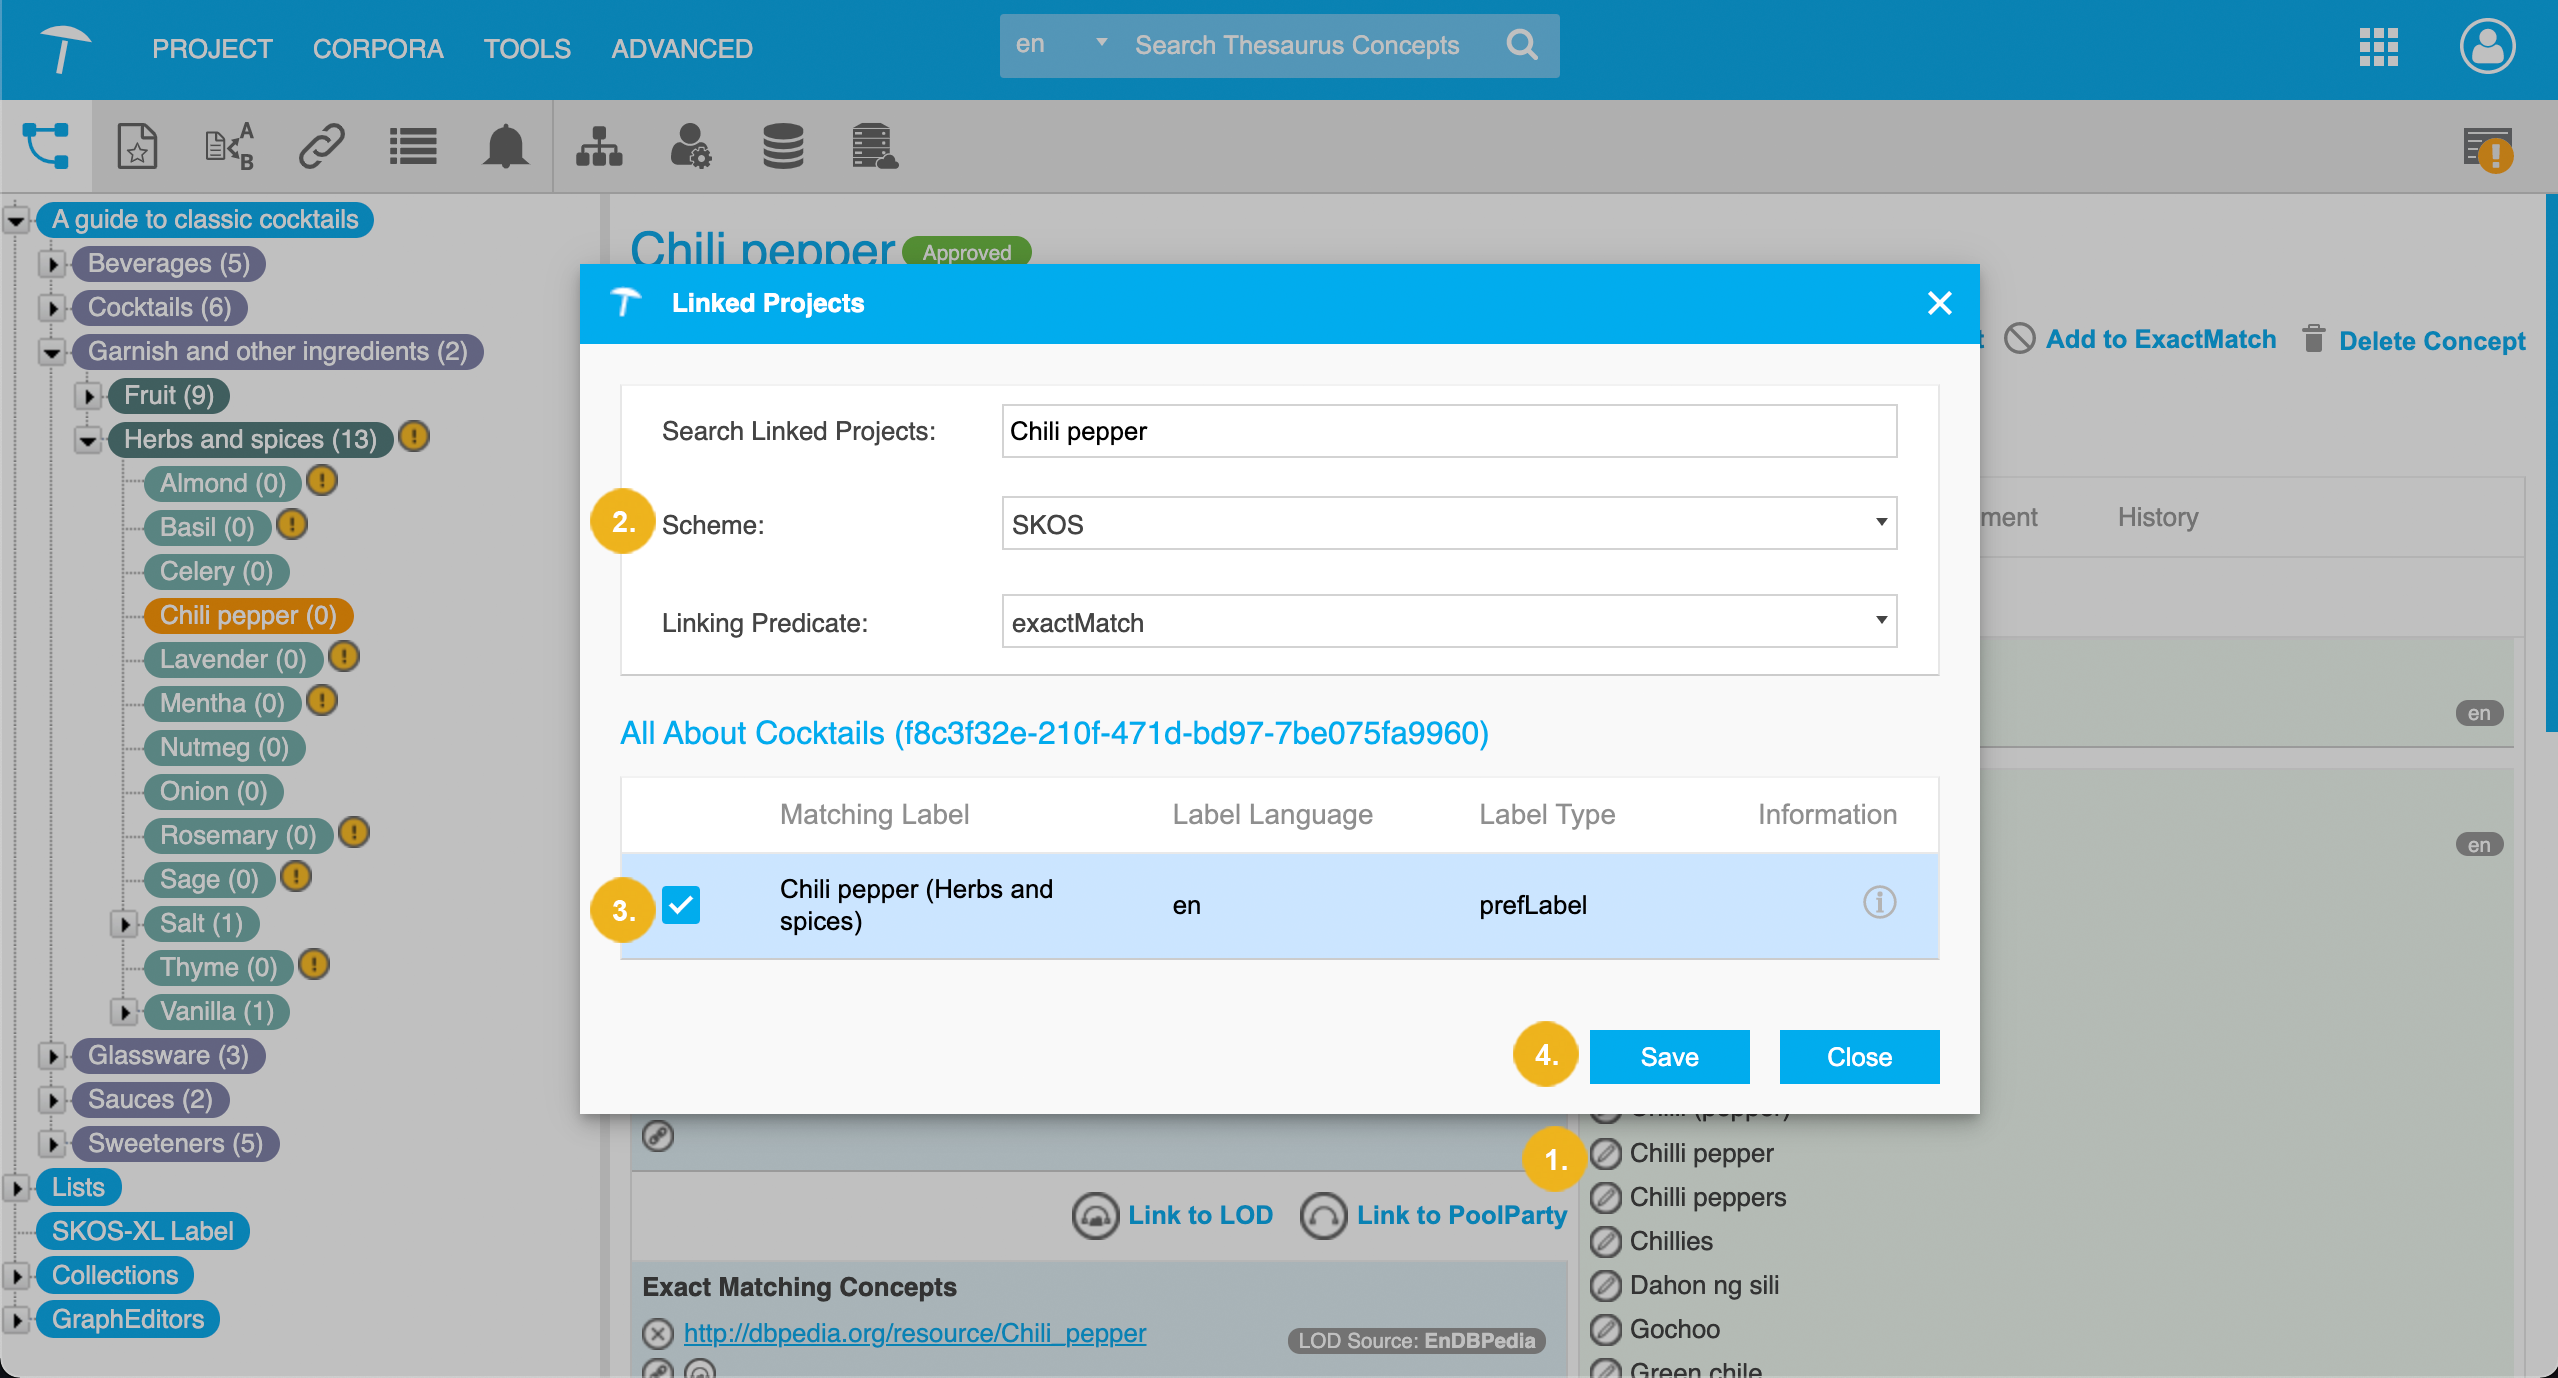
Task: Open the apps grid in the header
Action: pyautogui.click(x=2378, y=47)
